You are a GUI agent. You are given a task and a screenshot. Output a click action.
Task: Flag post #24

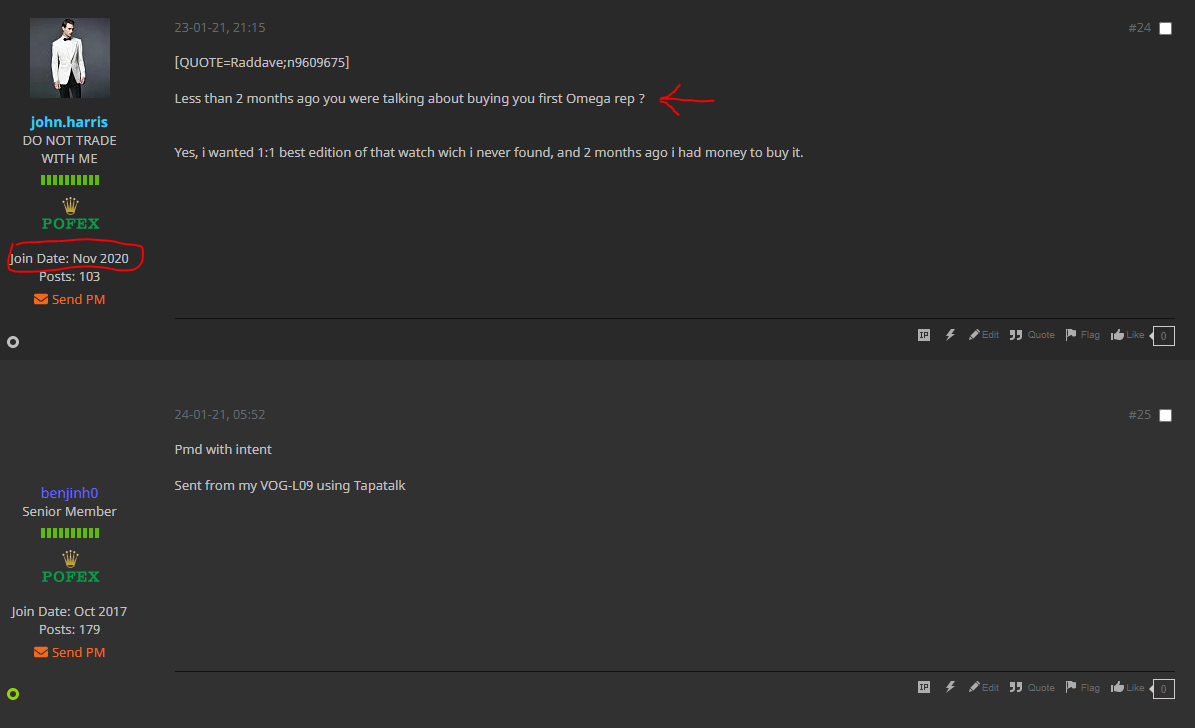coord(1082,335)
